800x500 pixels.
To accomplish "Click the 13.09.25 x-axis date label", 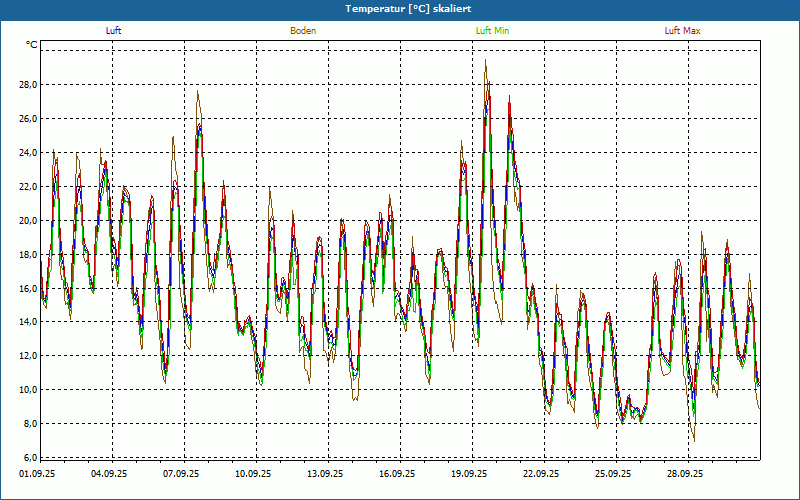I will point(325,475).
